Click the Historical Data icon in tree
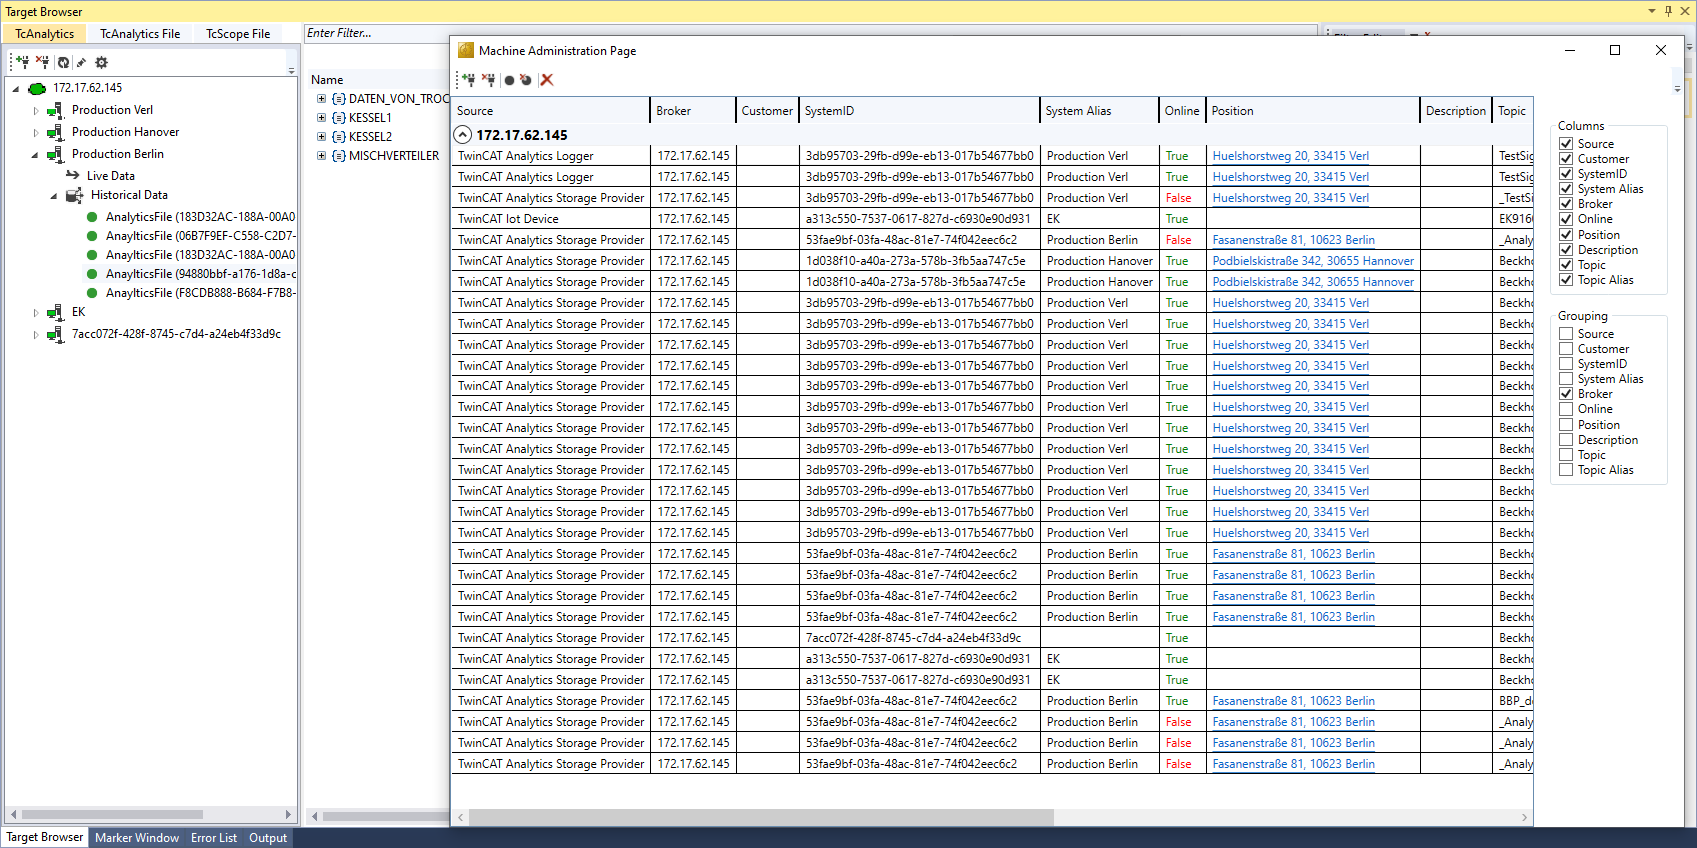Screen dimensions: 1697x848 [x=74, y=195]
